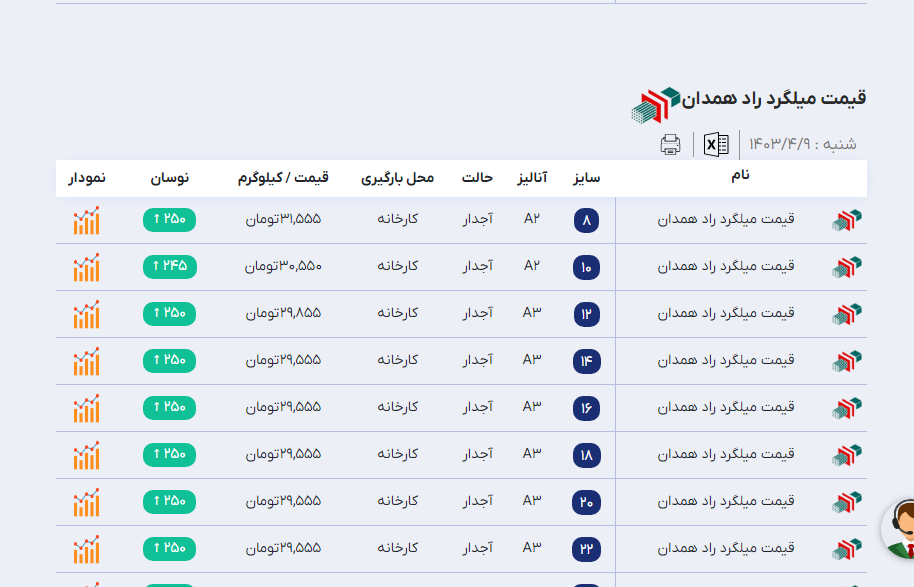Click the green ۲۴۵ fluctuation badge
This screenshot has height=587, width=914.
(170, 266)
